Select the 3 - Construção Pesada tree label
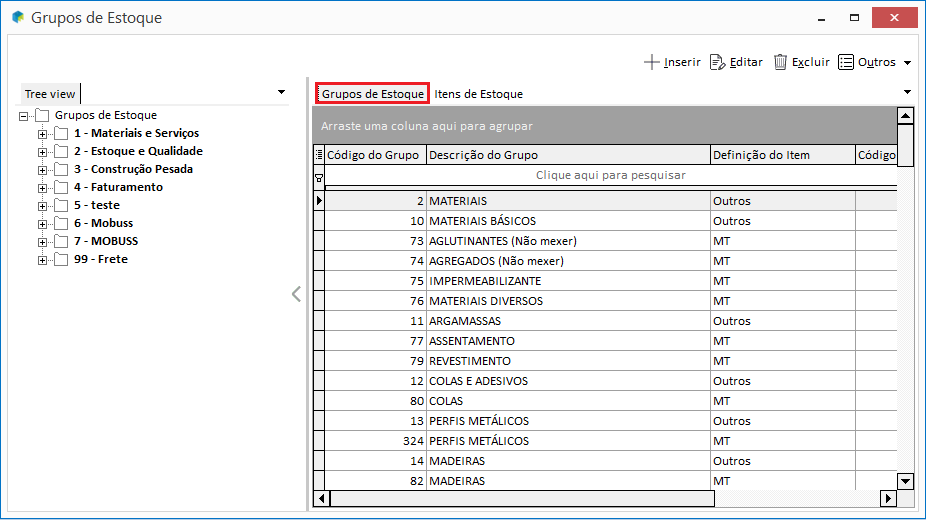Viewport: 926px width, 520px height. tap(133, 169)
